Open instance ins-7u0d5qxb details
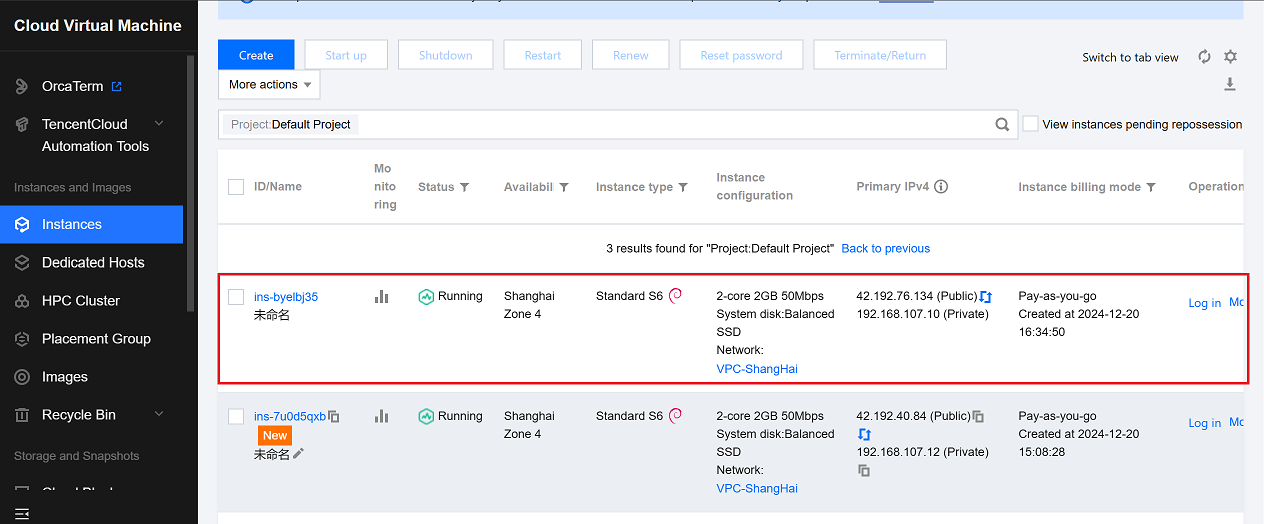This screenshot has height=524, width=1264. pos(290,416)
